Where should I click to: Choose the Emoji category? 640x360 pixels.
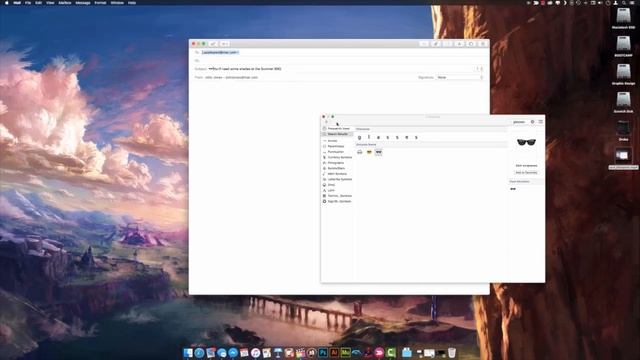tap(337, 185)
